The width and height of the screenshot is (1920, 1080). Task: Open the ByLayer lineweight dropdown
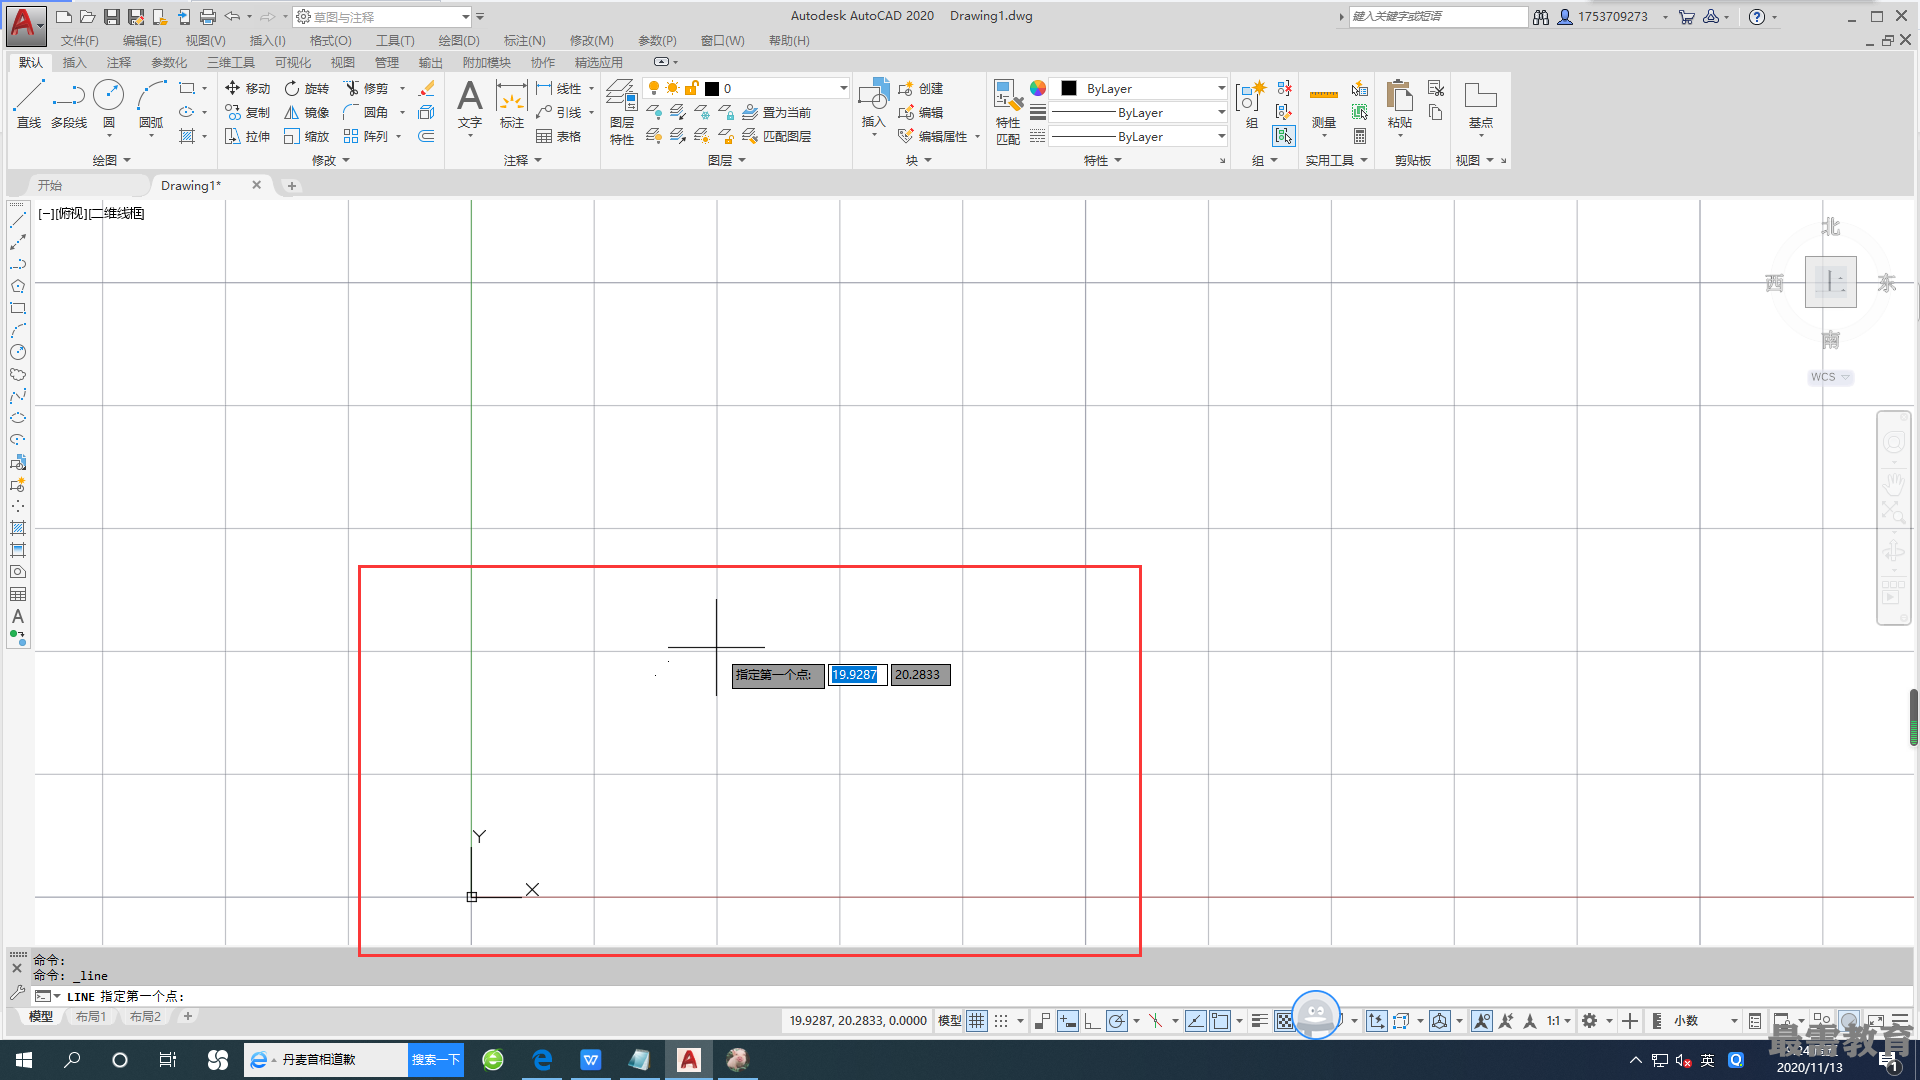pos(1139,113)
